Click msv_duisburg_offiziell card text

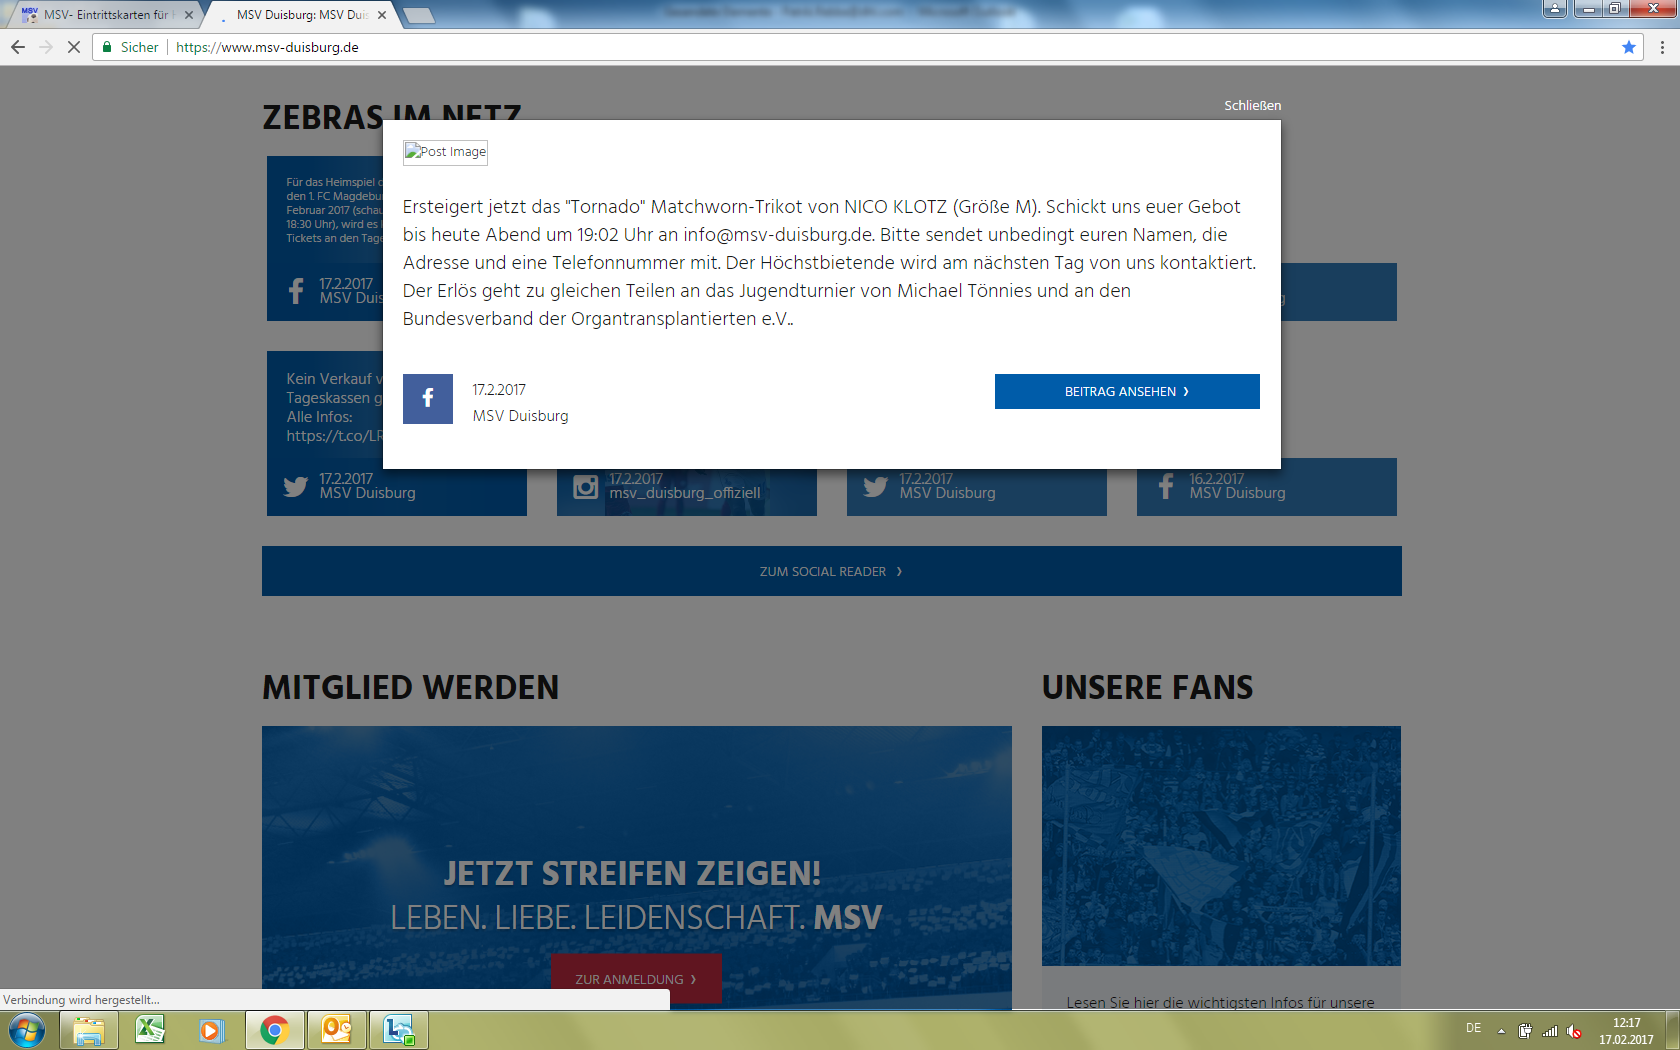point(685,493)
